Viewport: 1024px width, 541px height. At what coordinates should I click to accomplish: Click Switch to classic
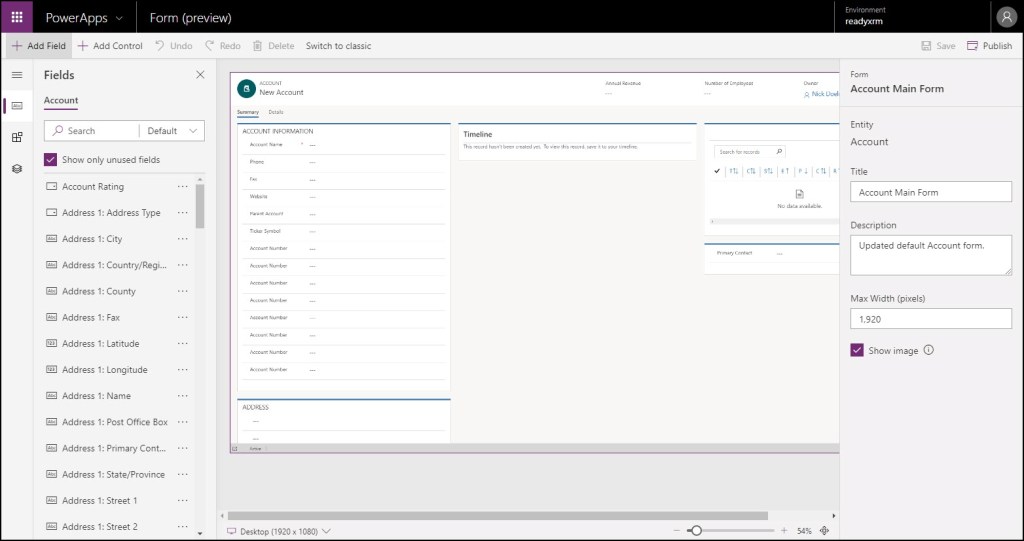click(x=338, y=46)
